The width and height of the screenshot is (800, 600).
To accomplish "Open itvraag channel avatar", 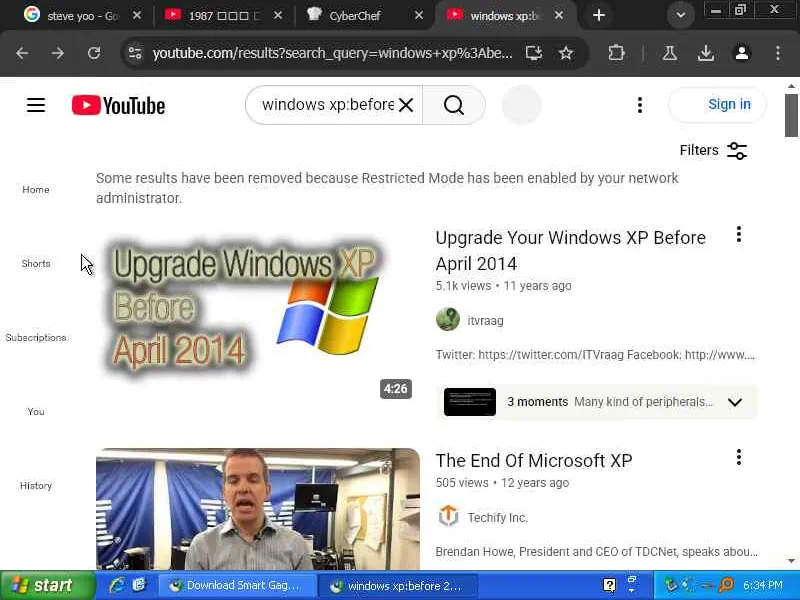I will 448,319.
